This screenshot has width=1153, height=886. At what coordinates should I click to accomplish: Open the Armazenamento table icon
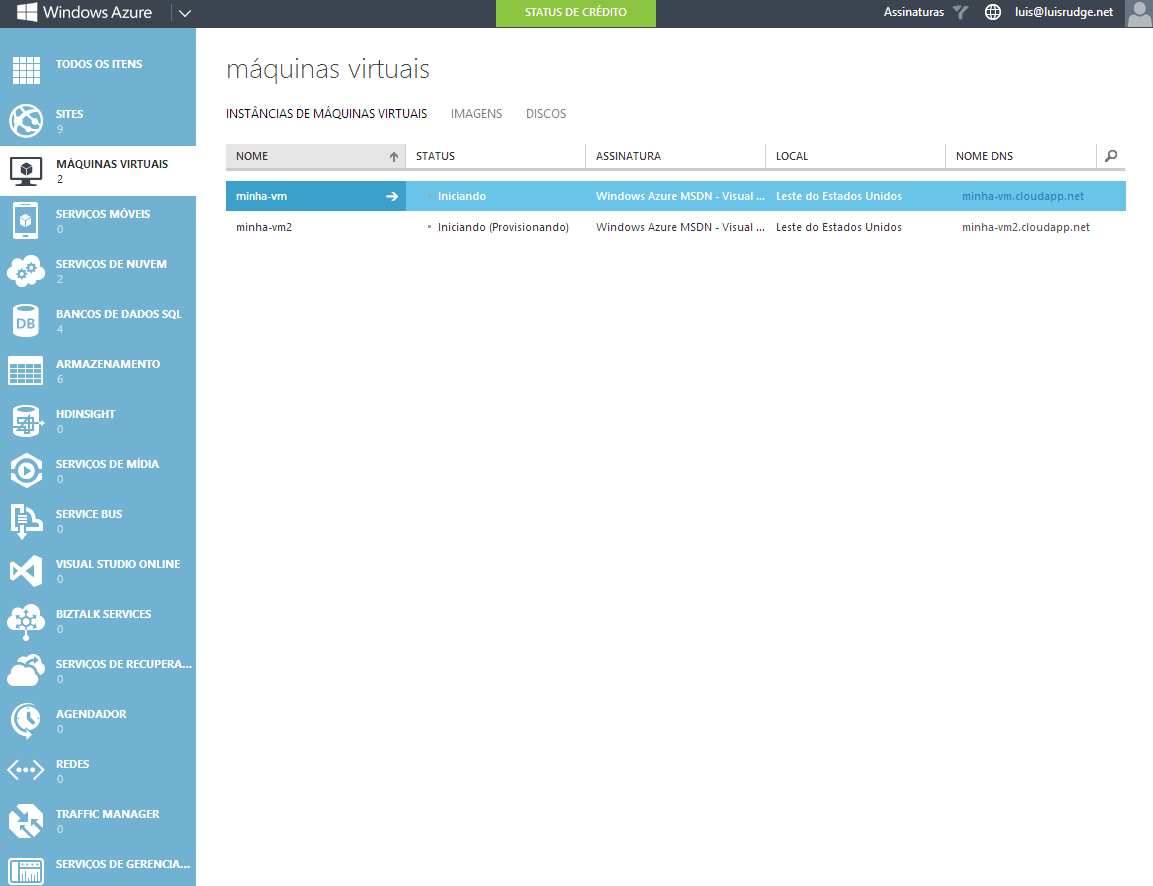(26, 371)
